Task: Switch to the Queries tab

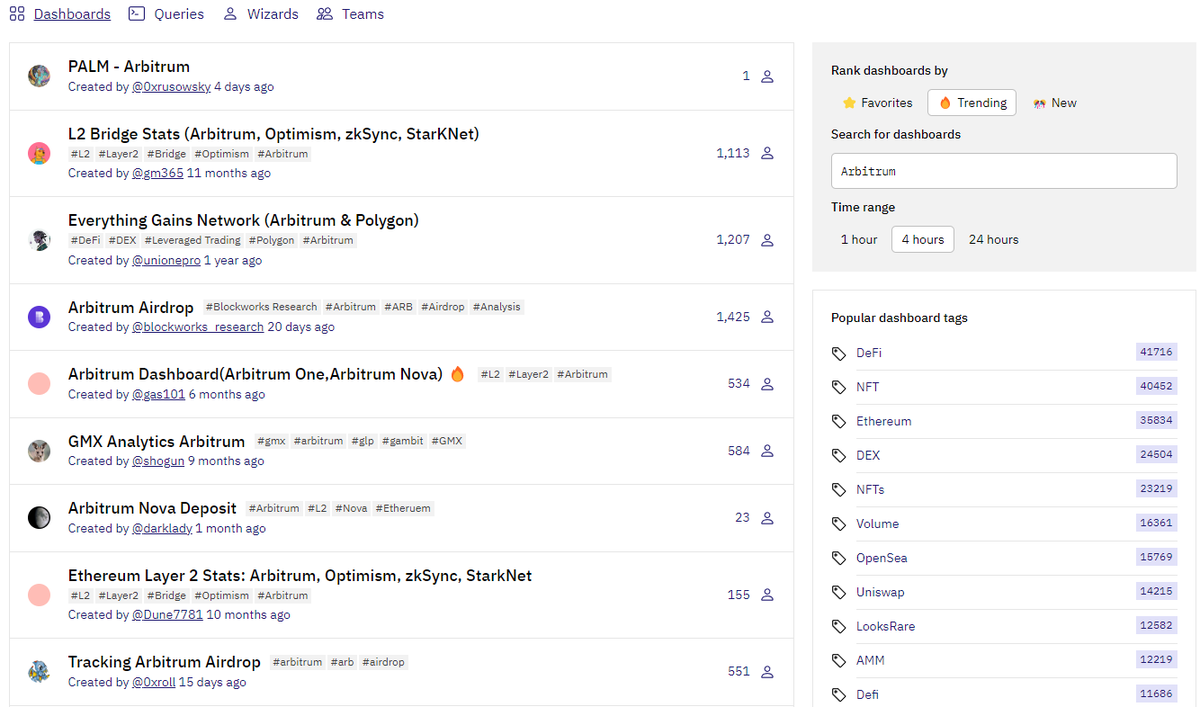Action: [x=179, y=14]
